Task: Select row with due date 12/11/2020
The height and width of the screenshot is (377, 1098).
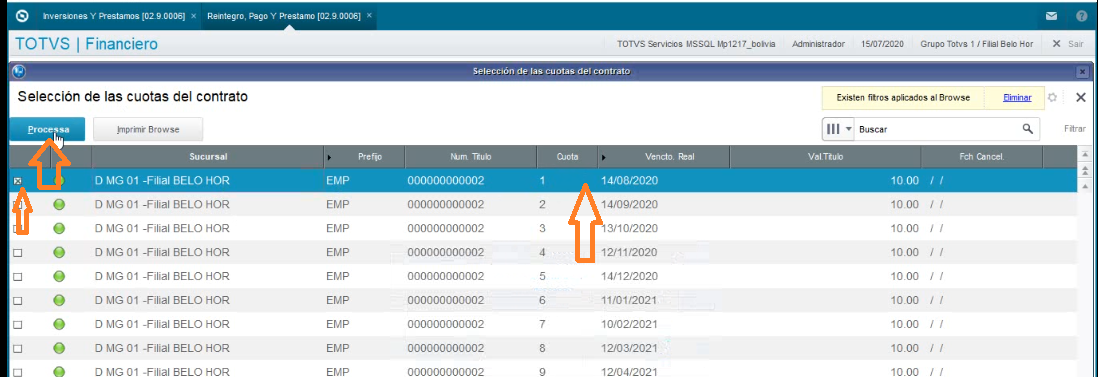Action: (x=543, y=252)
